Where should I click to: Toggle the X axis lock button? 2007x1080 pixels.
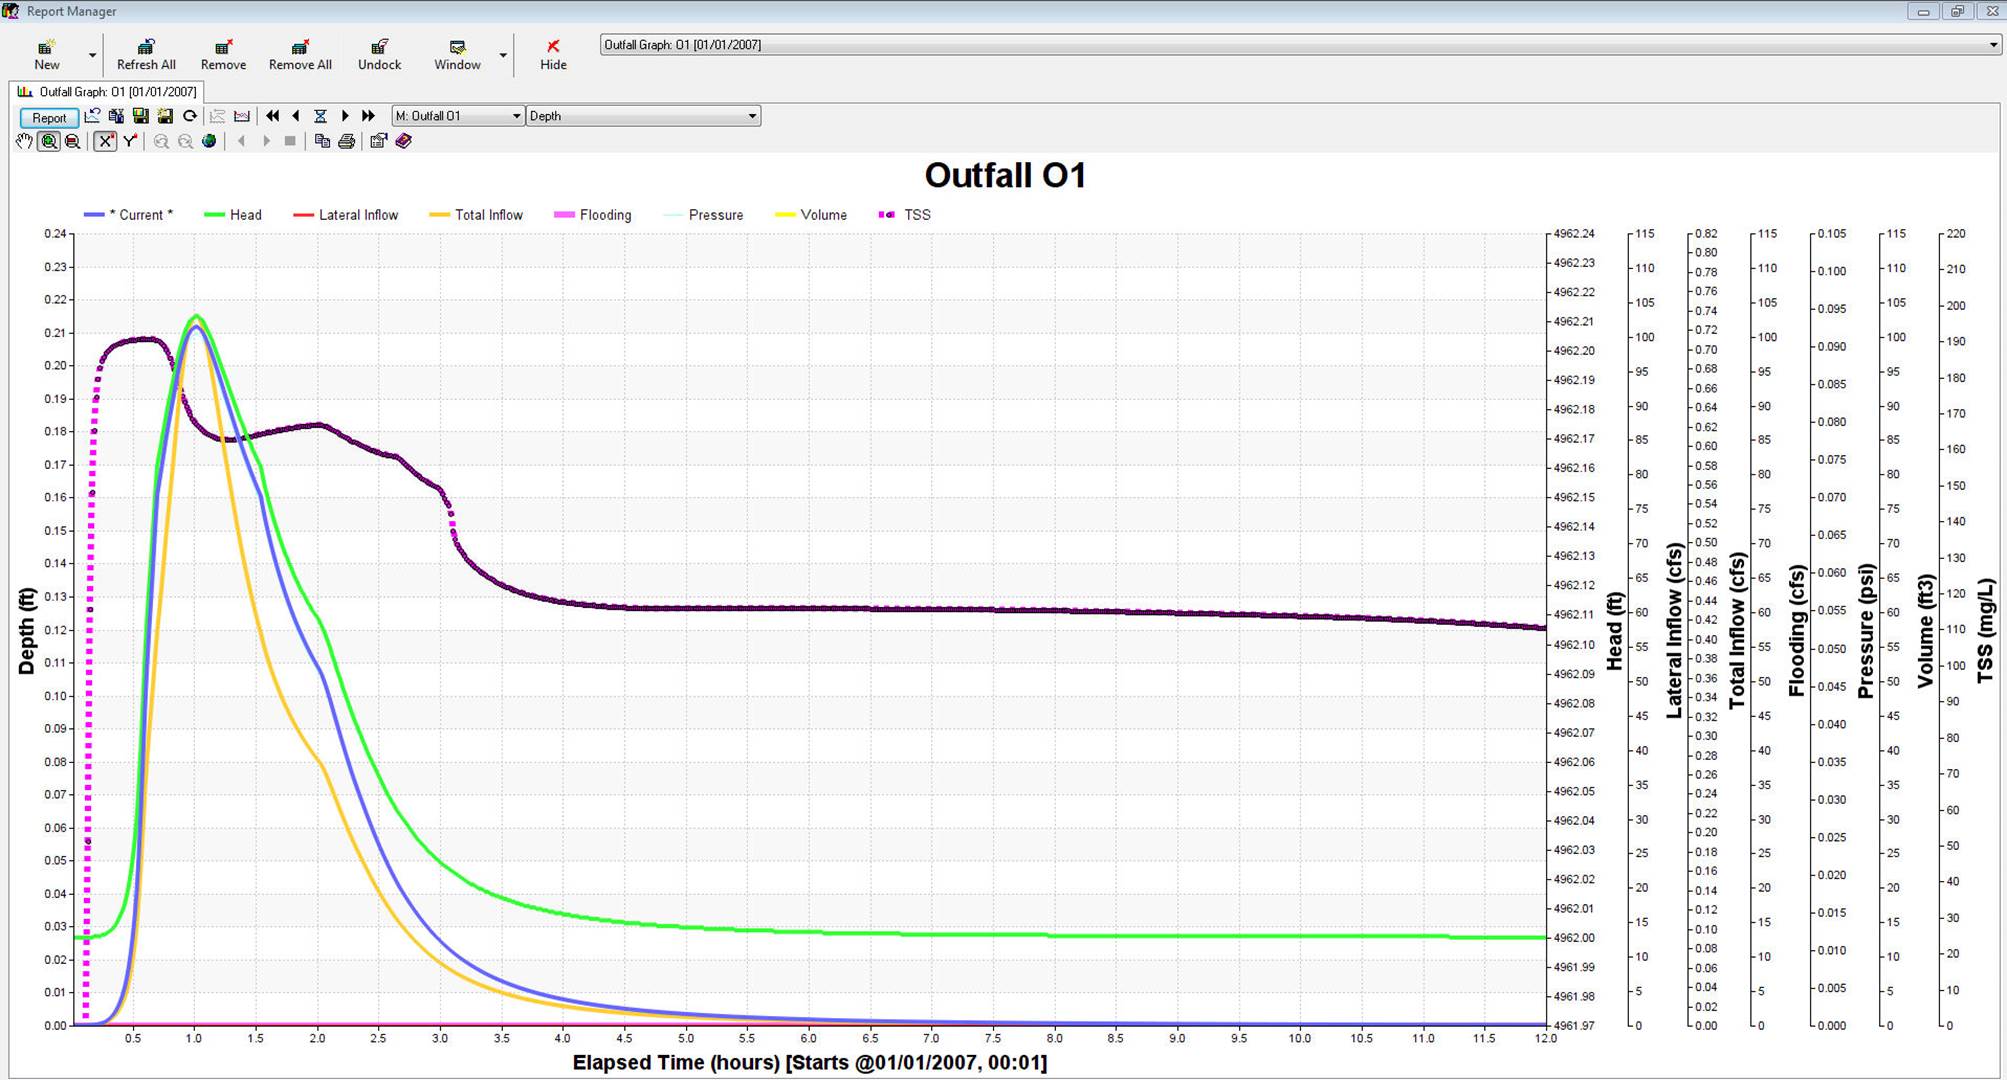coord(105,141)
